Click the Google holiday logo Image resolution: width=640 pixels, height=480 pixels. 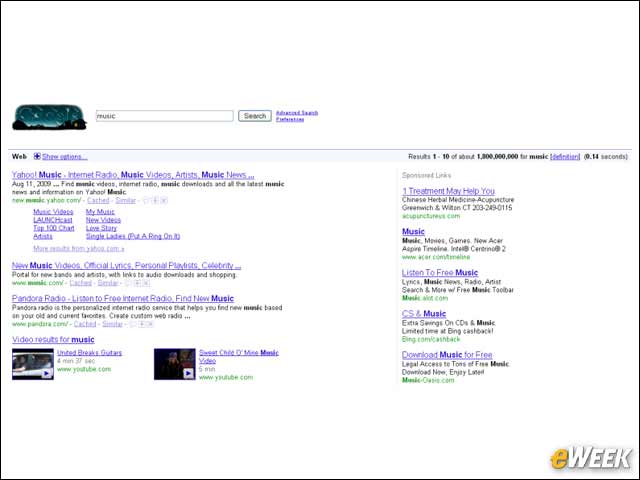49,117
